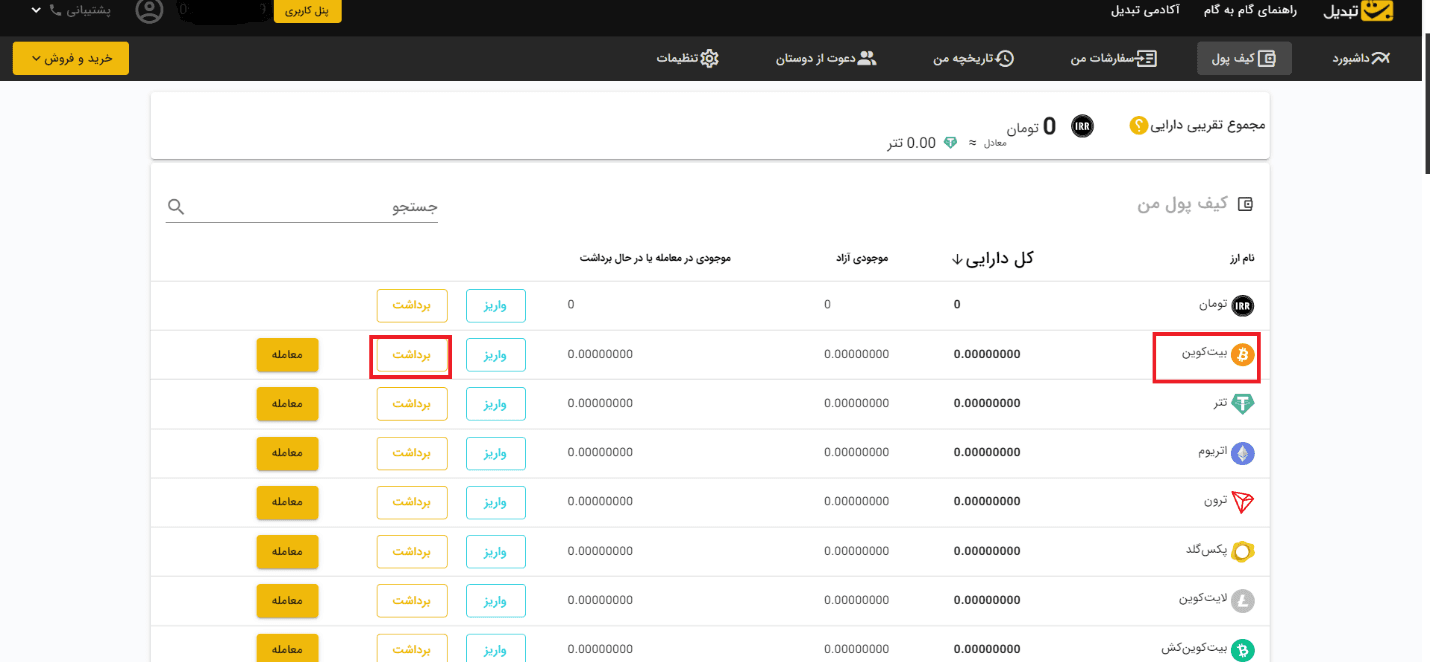Click واریز in the لایت‌کوین row

tap(496, 601)
